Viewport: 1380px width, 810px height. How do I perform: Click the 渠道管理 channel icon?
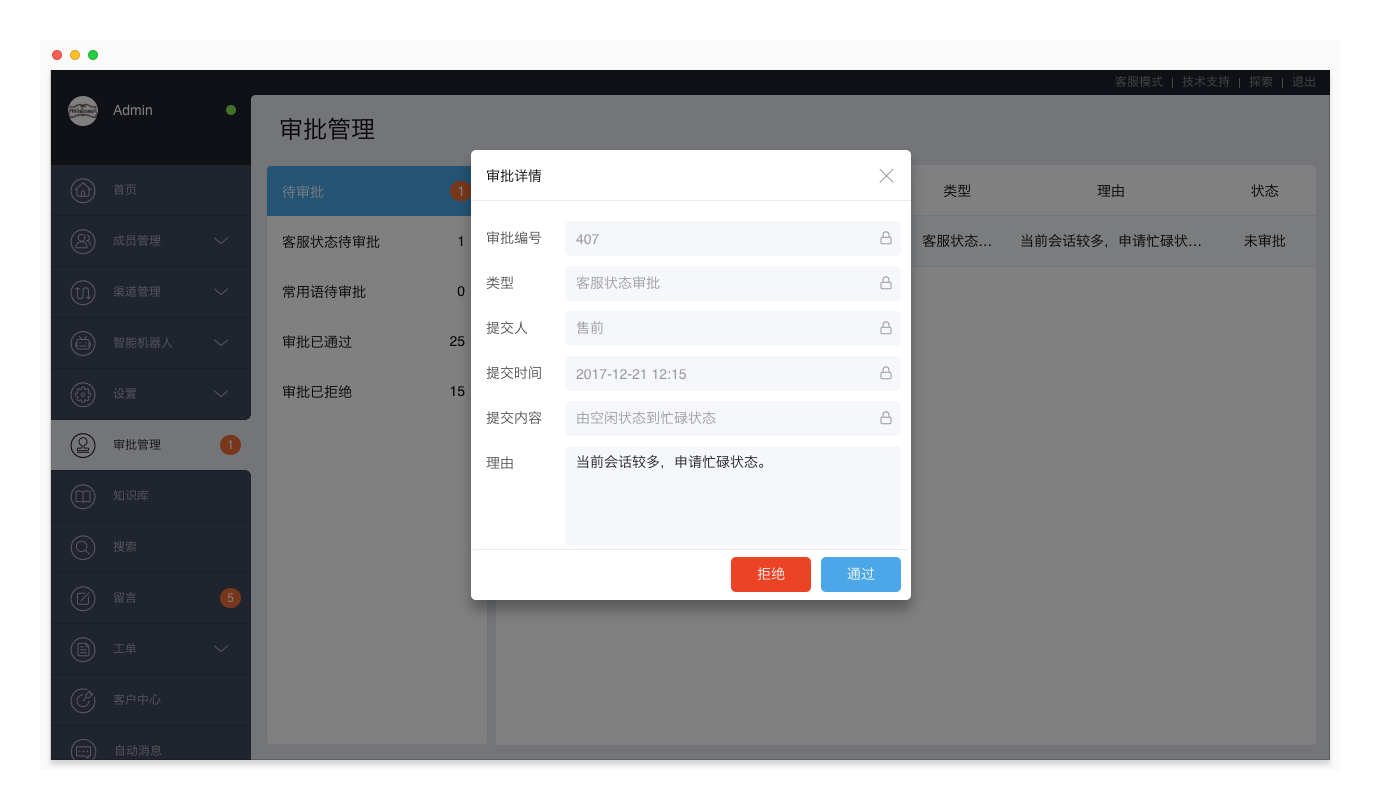click(83, 292)
